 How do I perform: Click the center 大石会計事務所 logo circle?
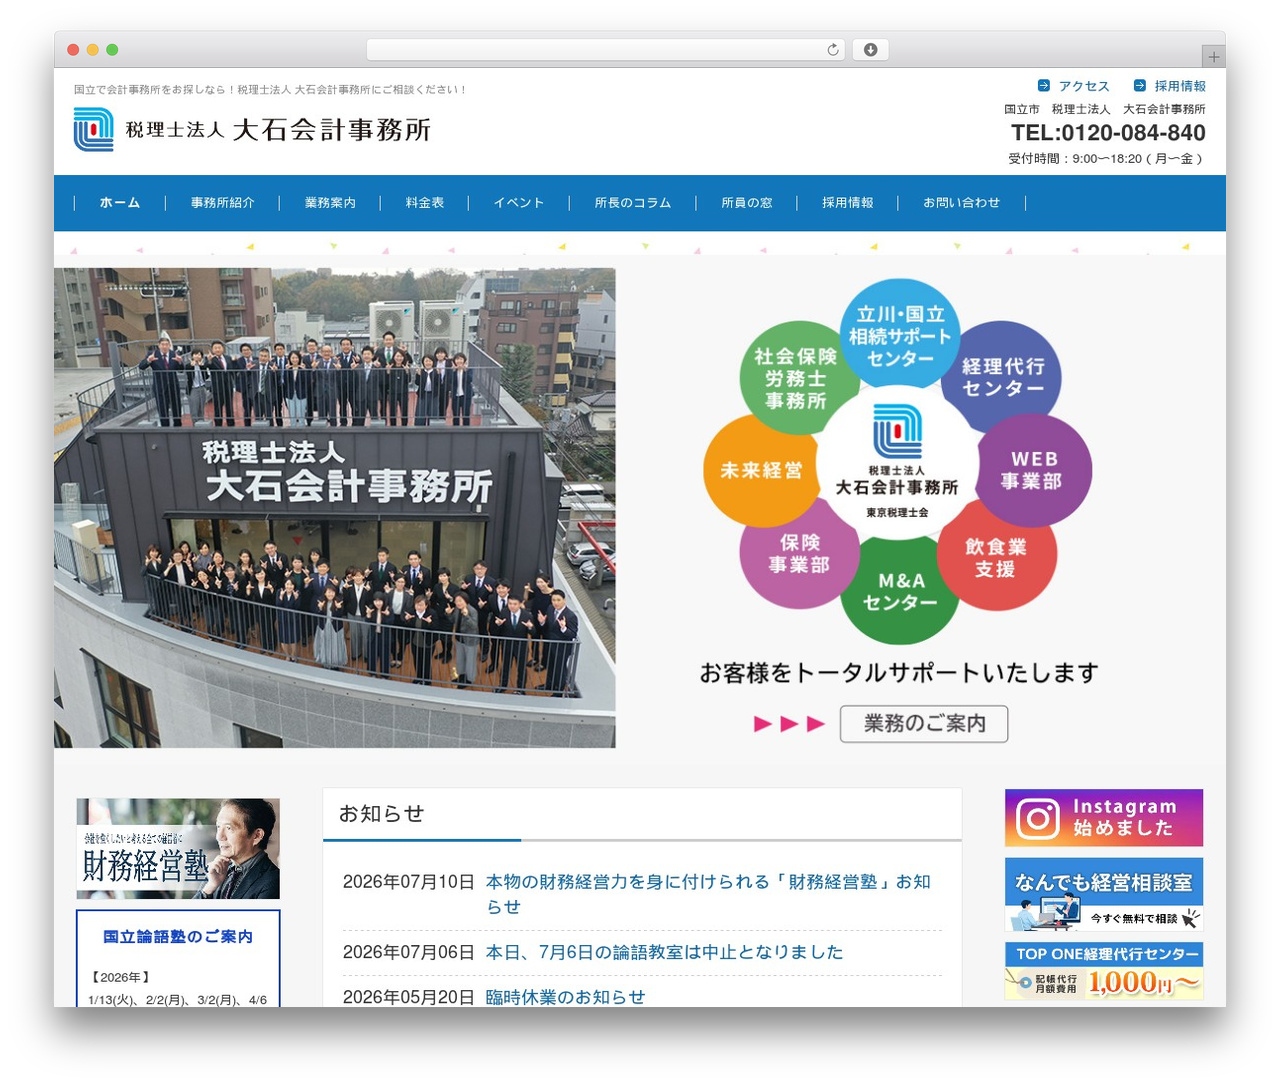(x=897, y=463)
